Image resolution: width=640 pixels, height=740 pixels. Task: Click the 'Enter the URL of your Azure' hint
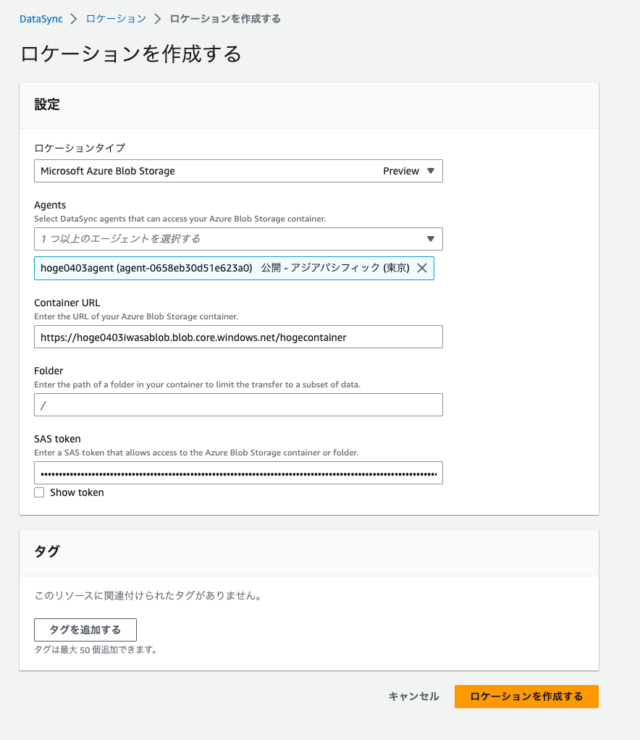(x=136, y=317)
